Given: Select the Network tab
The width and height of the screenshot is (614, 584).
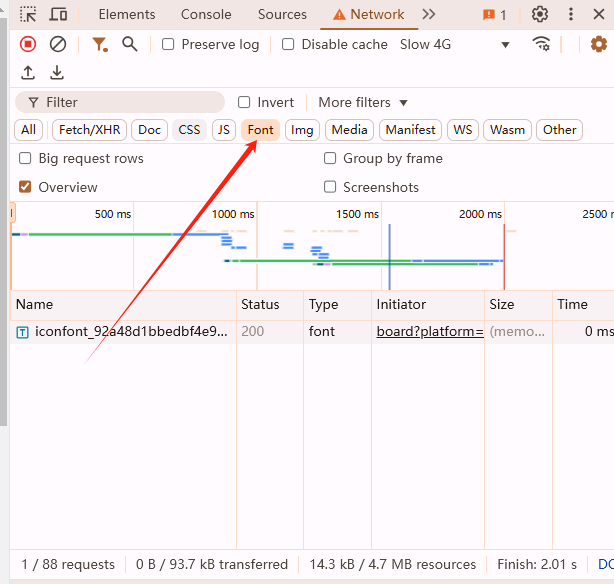Looking at the screenshot, I should (x=369, y=14).
